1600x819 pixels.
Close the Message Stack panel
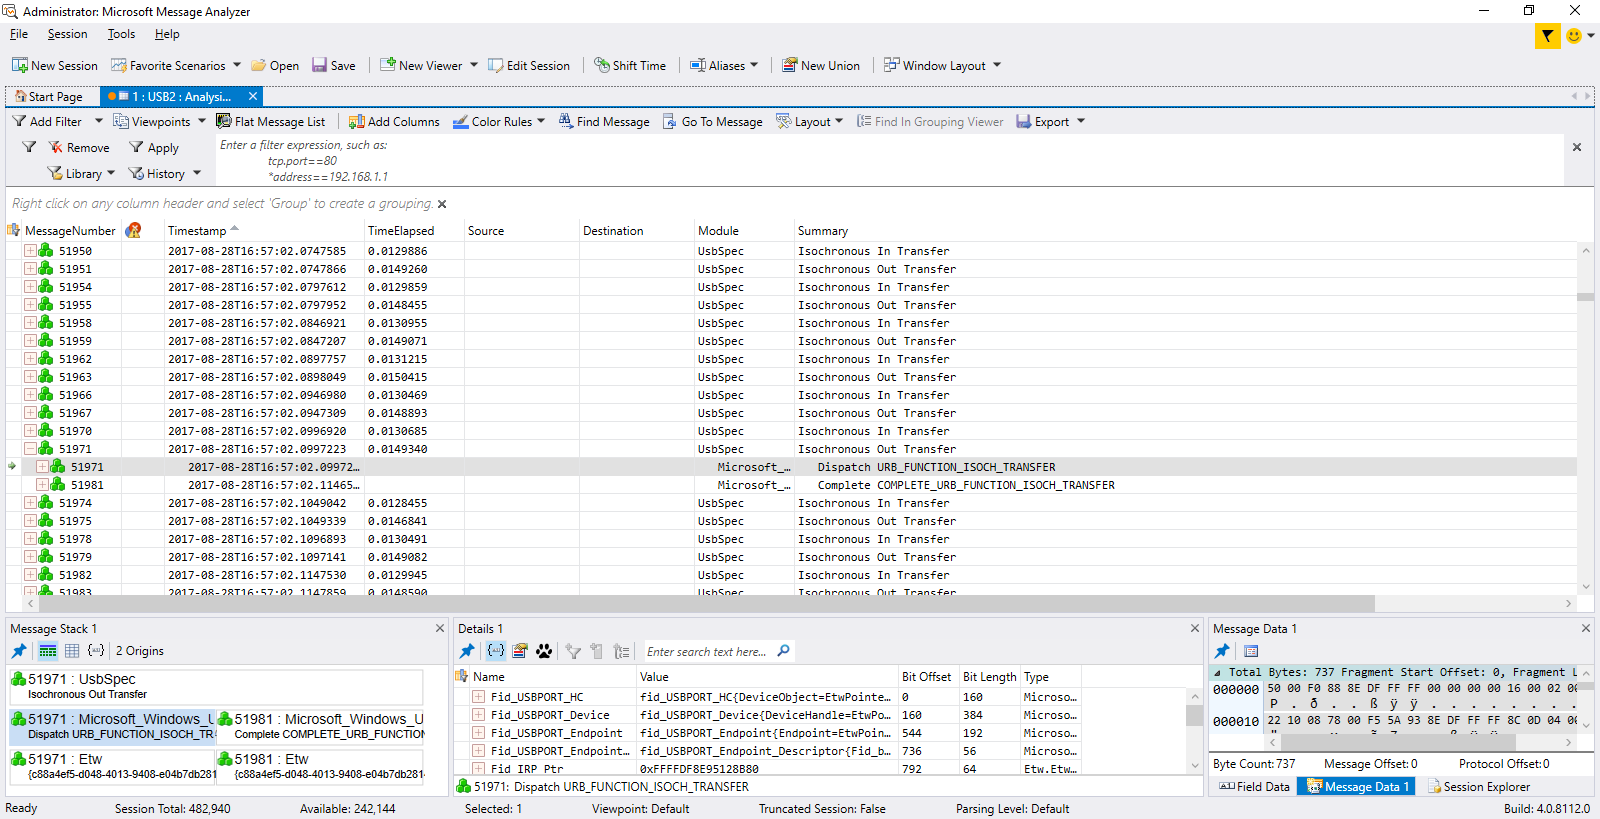(x=440, y=628)
